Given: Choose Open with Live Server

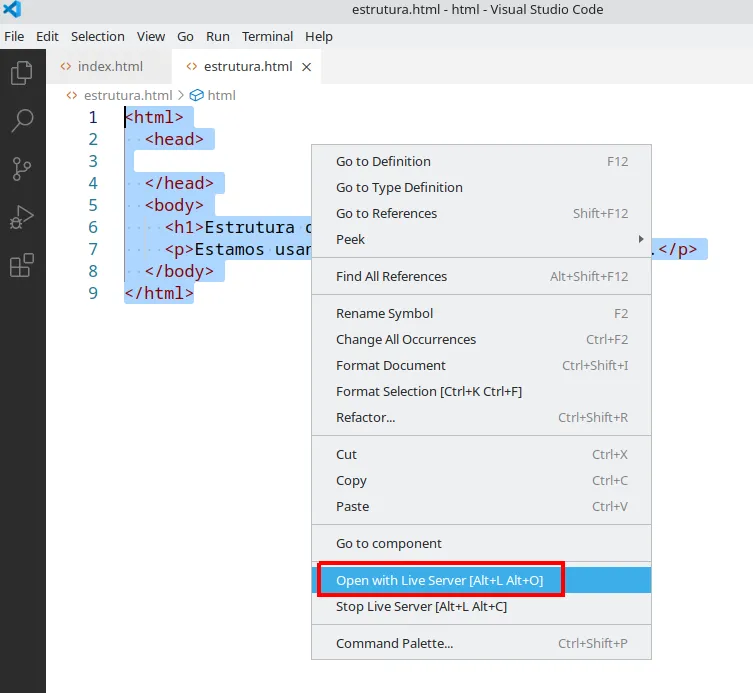Looking at the screenshot, I should [481, 580].
